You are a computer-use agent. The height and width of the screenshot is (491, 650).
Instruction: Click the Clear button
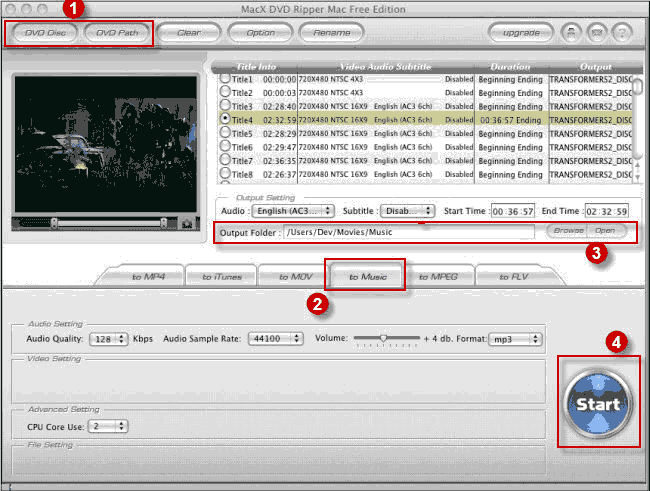189,33
